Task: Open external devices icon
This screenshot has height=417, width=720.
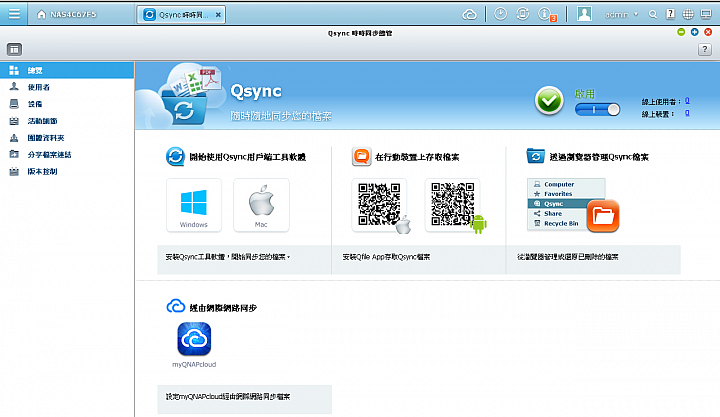Action: tap(522, 14)
